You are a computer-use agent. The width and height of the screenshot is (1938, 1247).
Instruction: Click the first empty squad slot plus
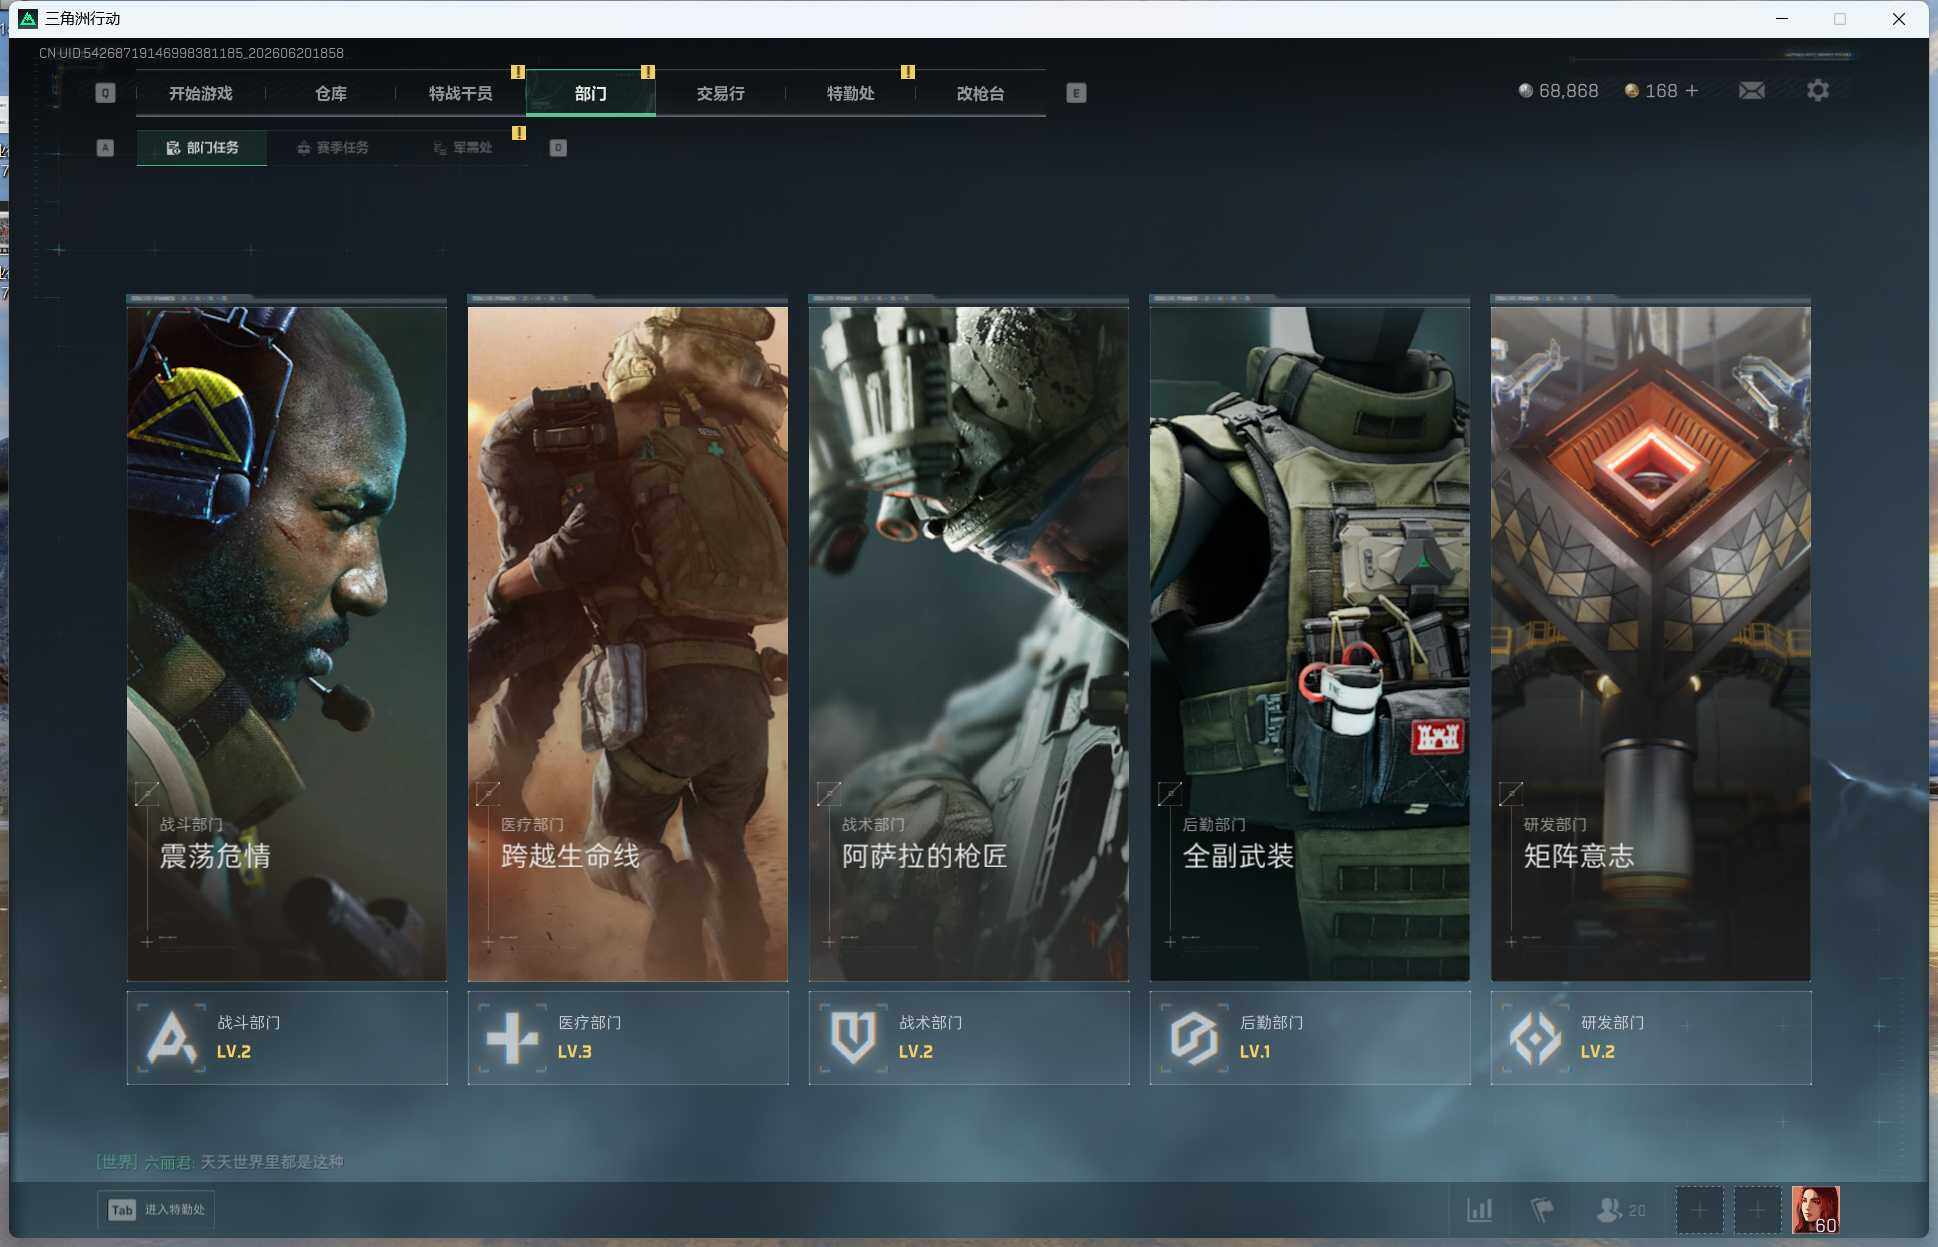[x=1699, y=1210]
